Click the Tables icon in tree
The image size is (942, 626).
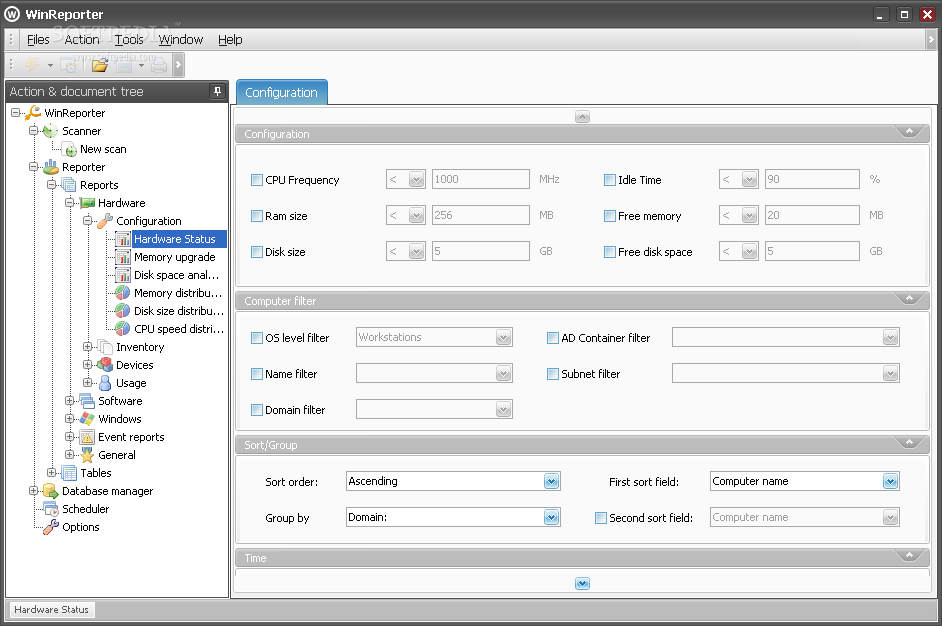[69, 473]
